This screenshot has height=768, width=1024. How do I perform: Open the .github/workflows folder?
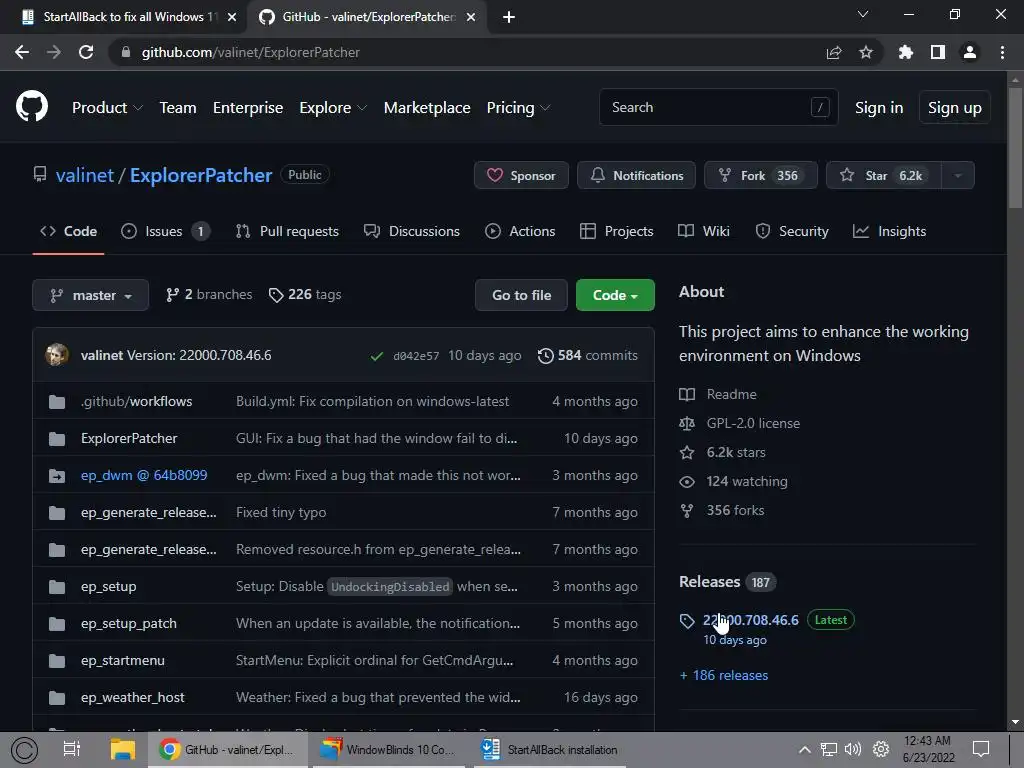[136, 401]
